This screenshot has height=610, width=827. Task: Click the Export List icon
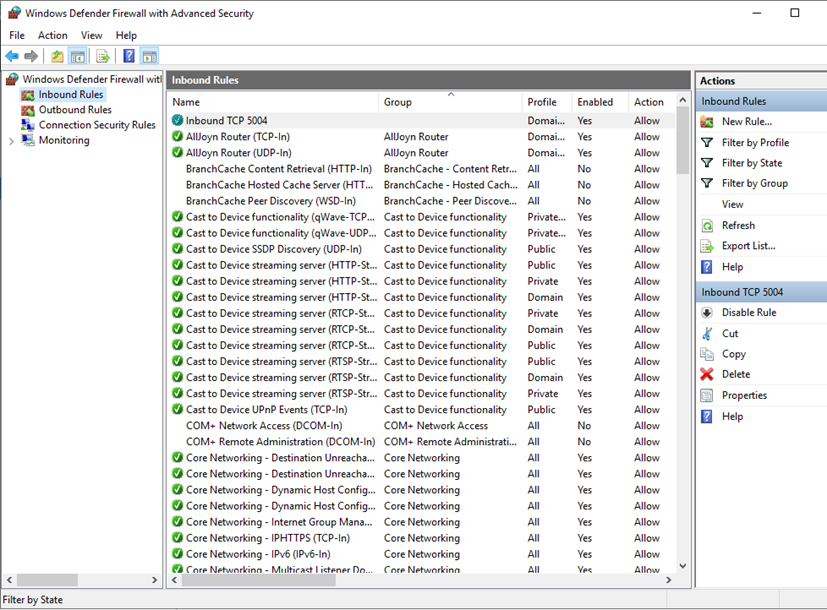705,245
